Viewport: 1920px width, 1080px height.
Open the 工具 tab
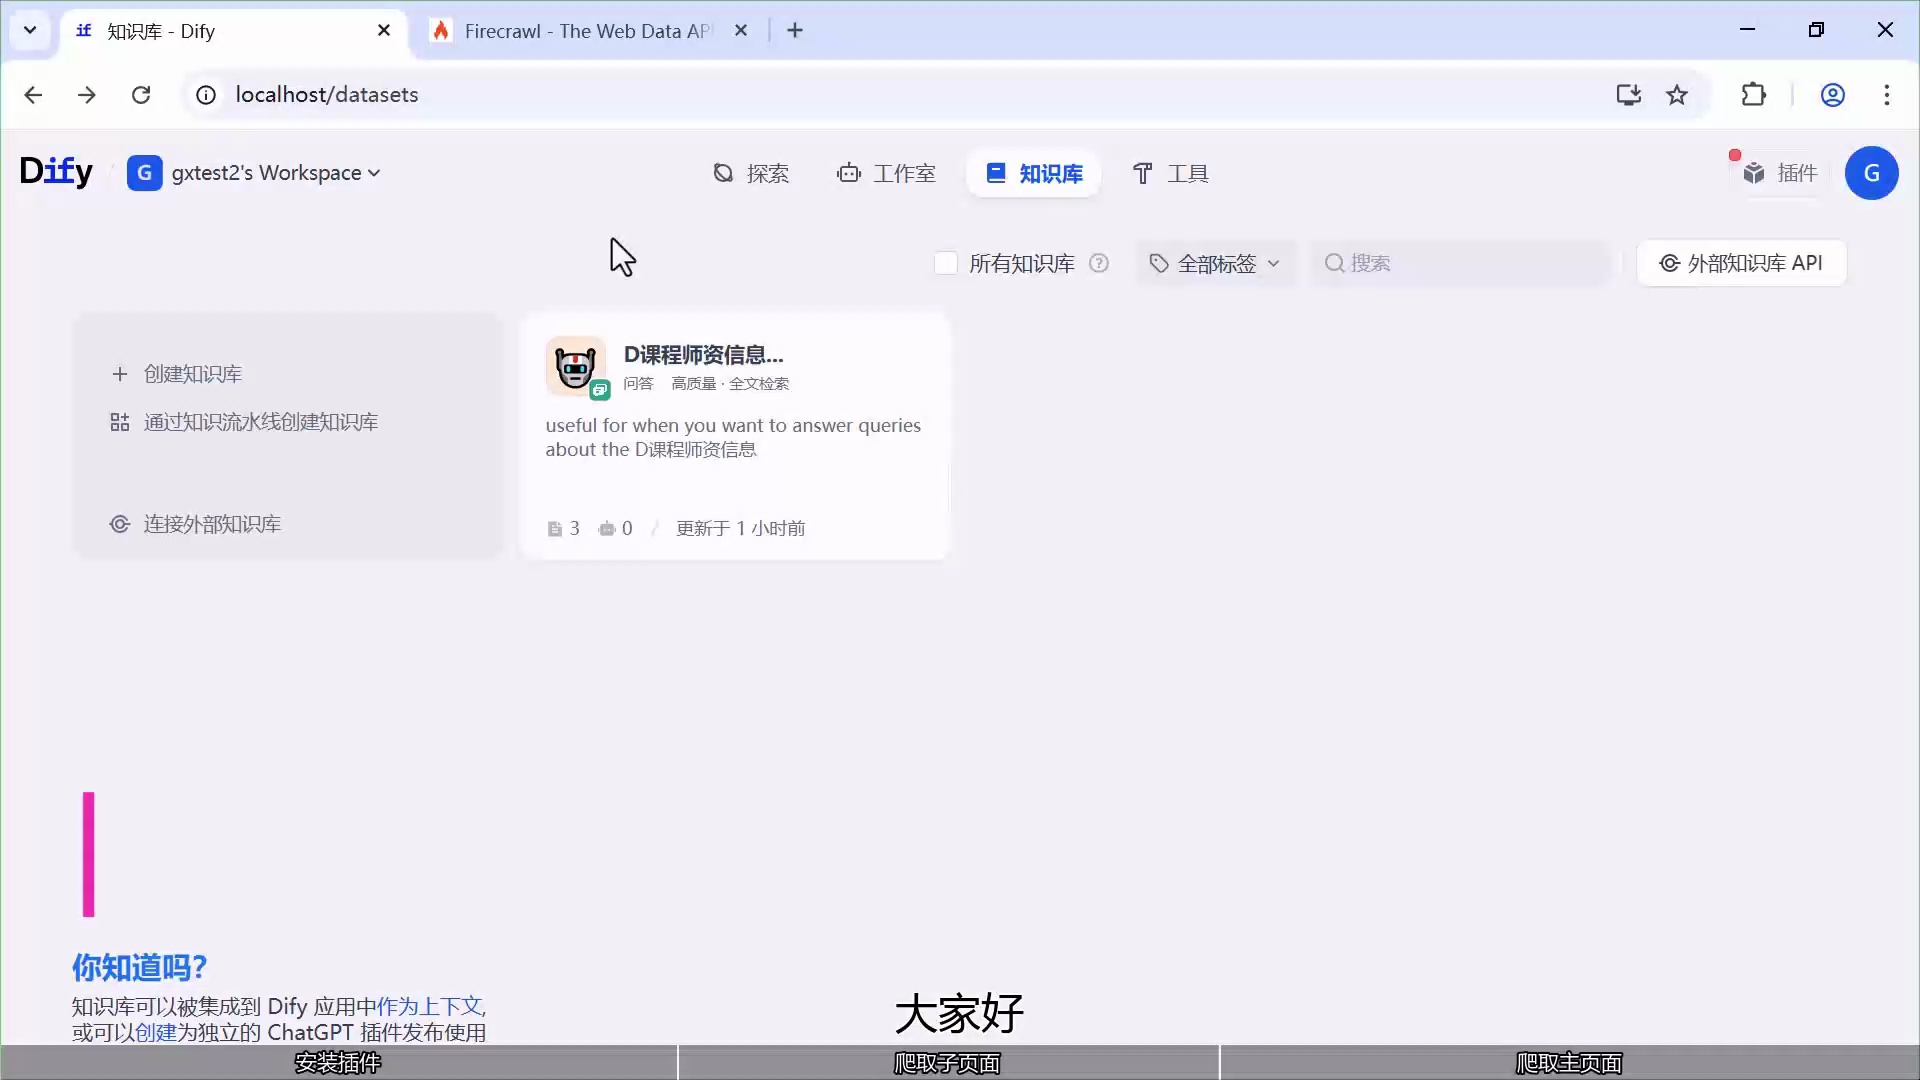pos(1170,174)
